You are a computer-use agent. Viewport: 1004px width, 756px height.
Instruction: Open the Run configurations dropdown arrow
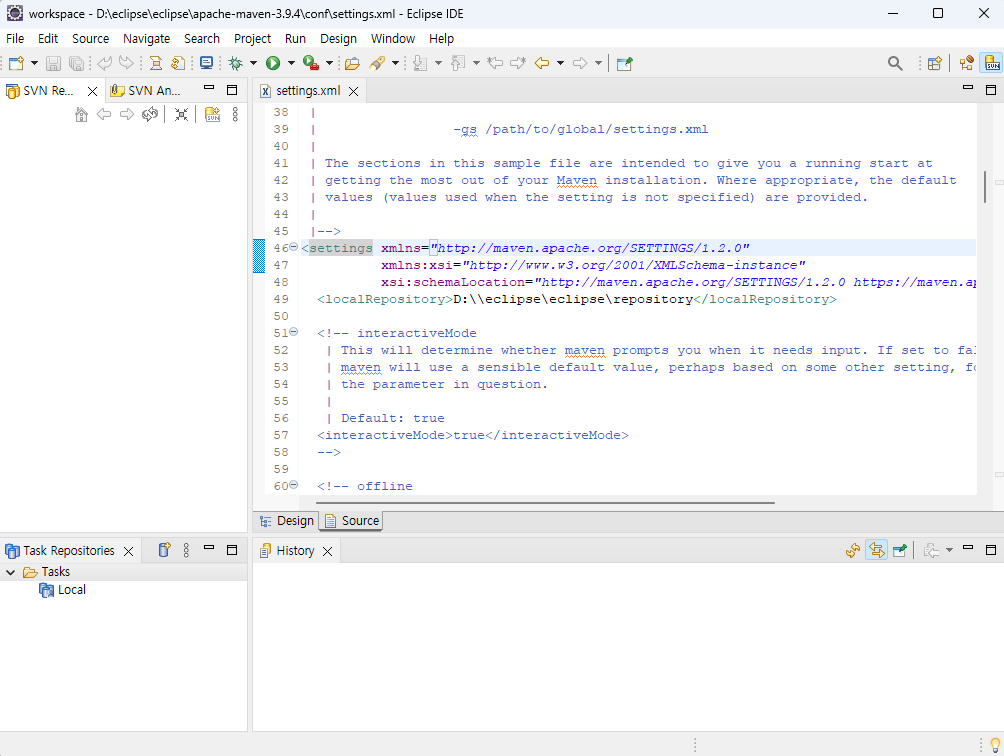tap(291, 63)
